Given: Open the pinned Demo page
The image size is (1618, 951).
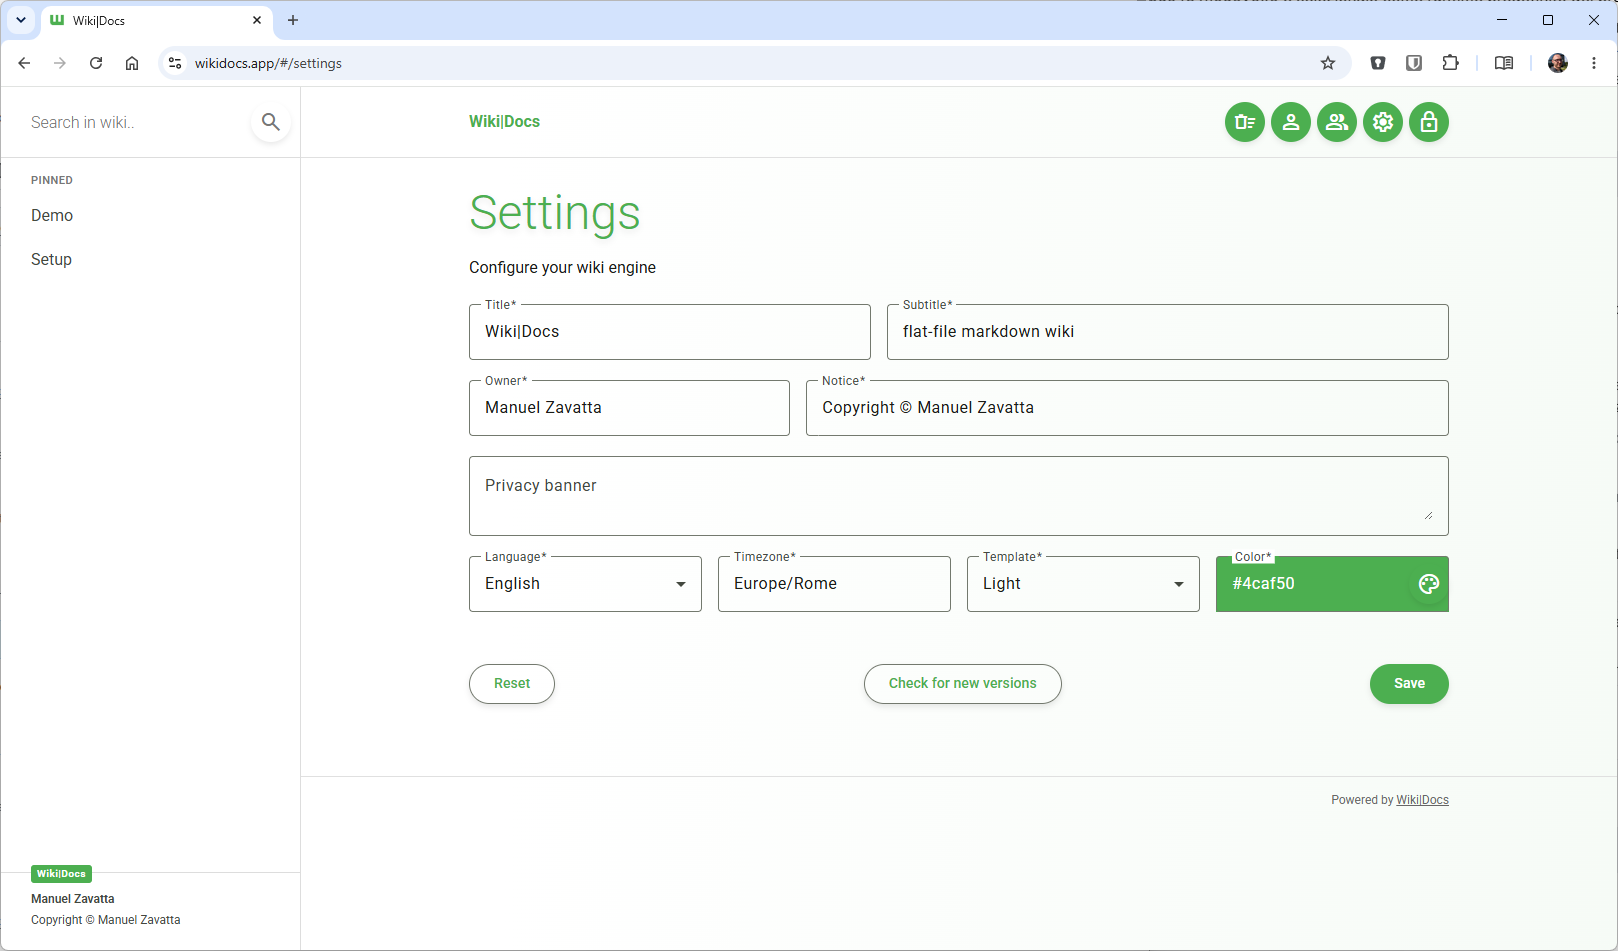Looking at the screenshot, I should pos(52,216).
